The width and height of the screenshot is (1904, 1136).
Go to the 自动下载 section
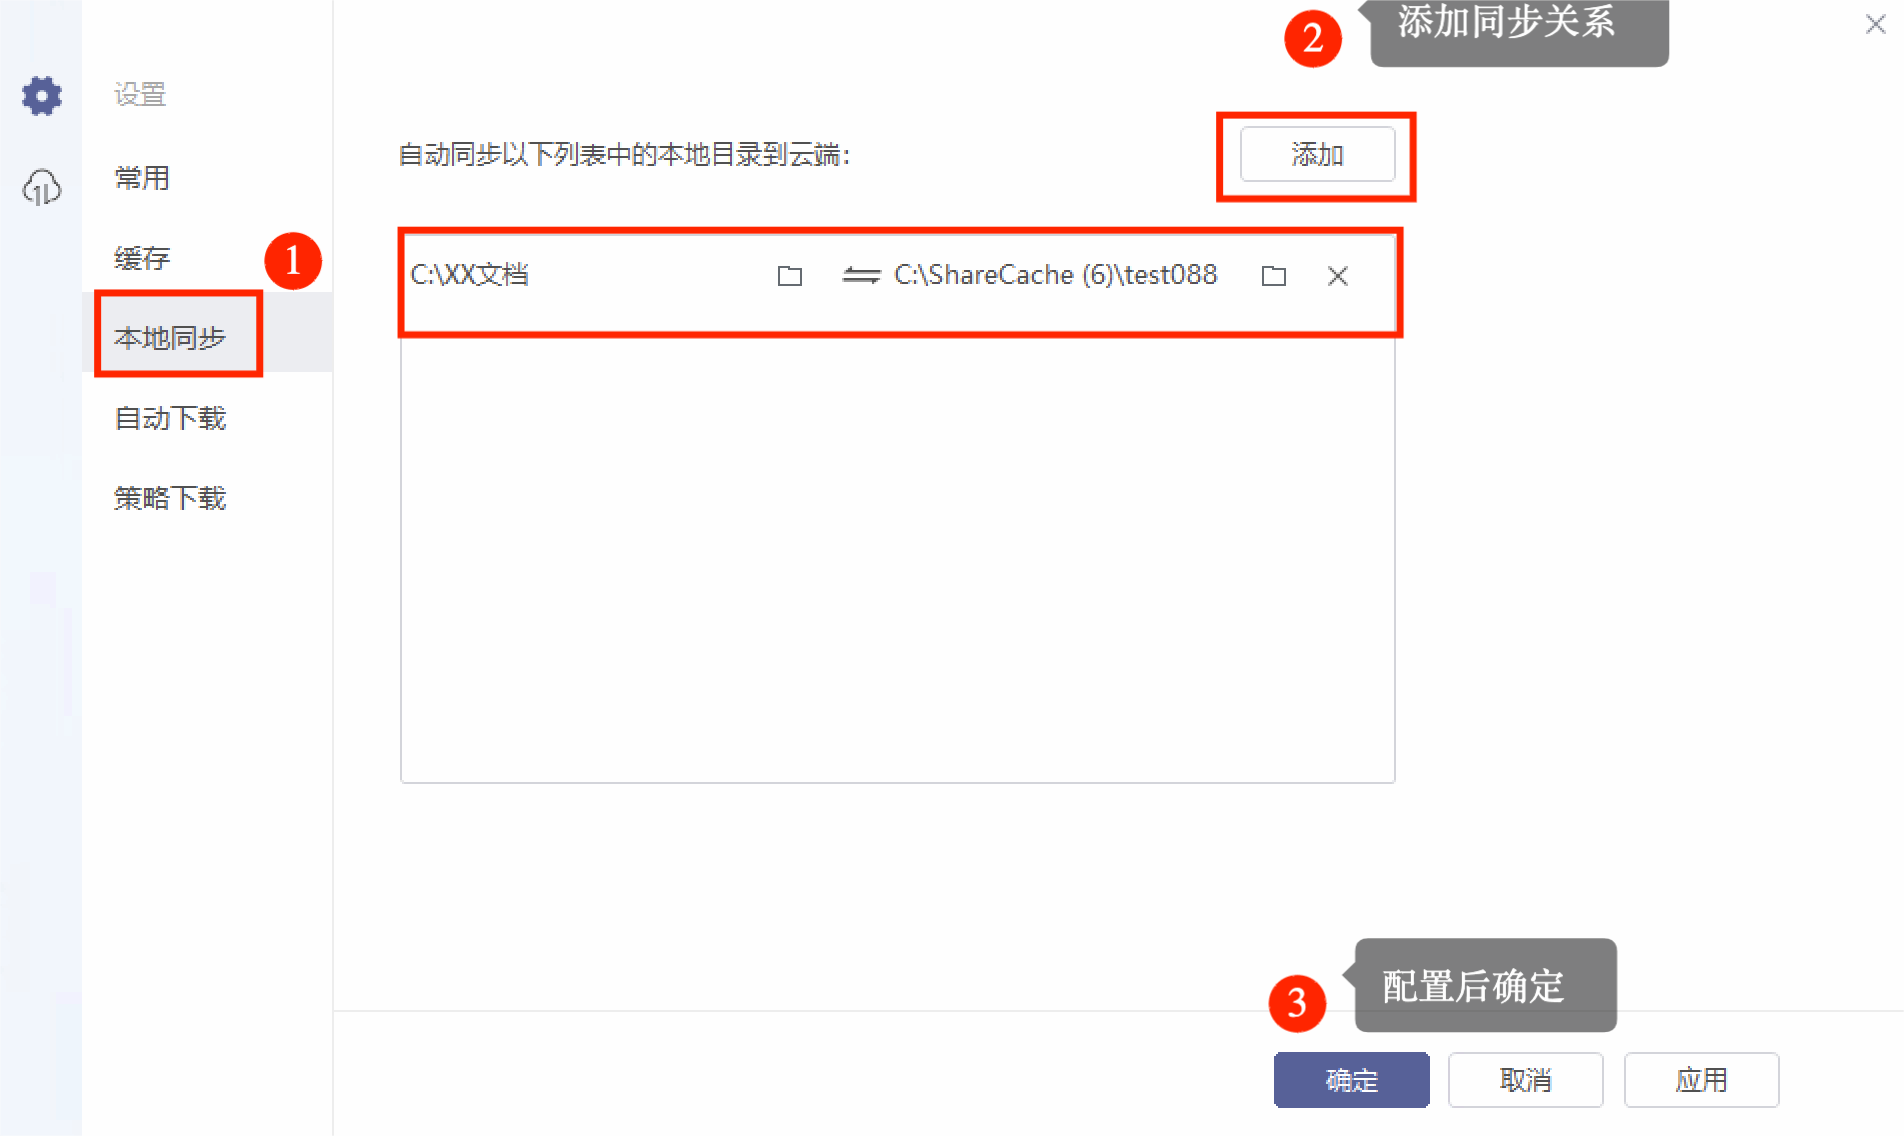point(170,418)
